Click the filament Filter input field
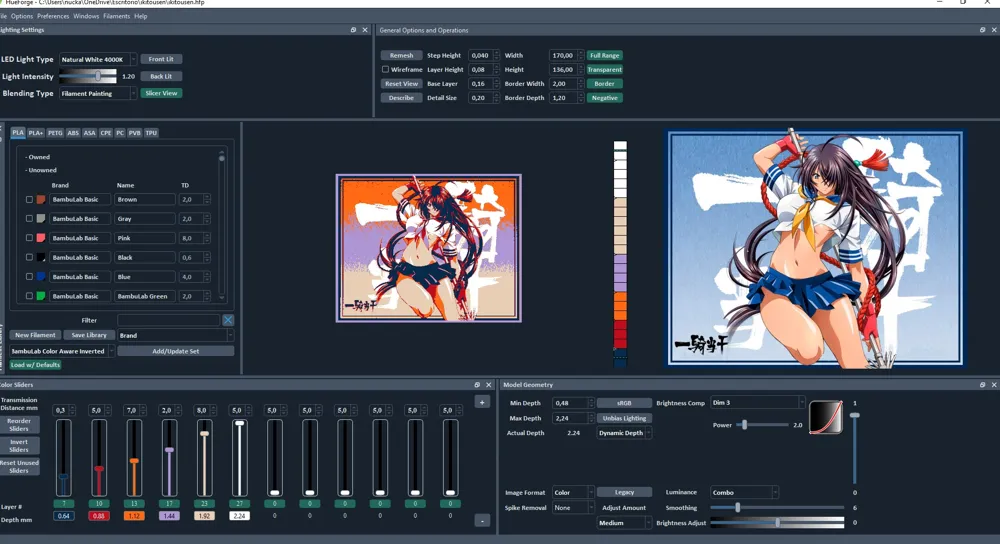Image resolution: width=1000 pixels, height=544 pixels. point(169,320)
